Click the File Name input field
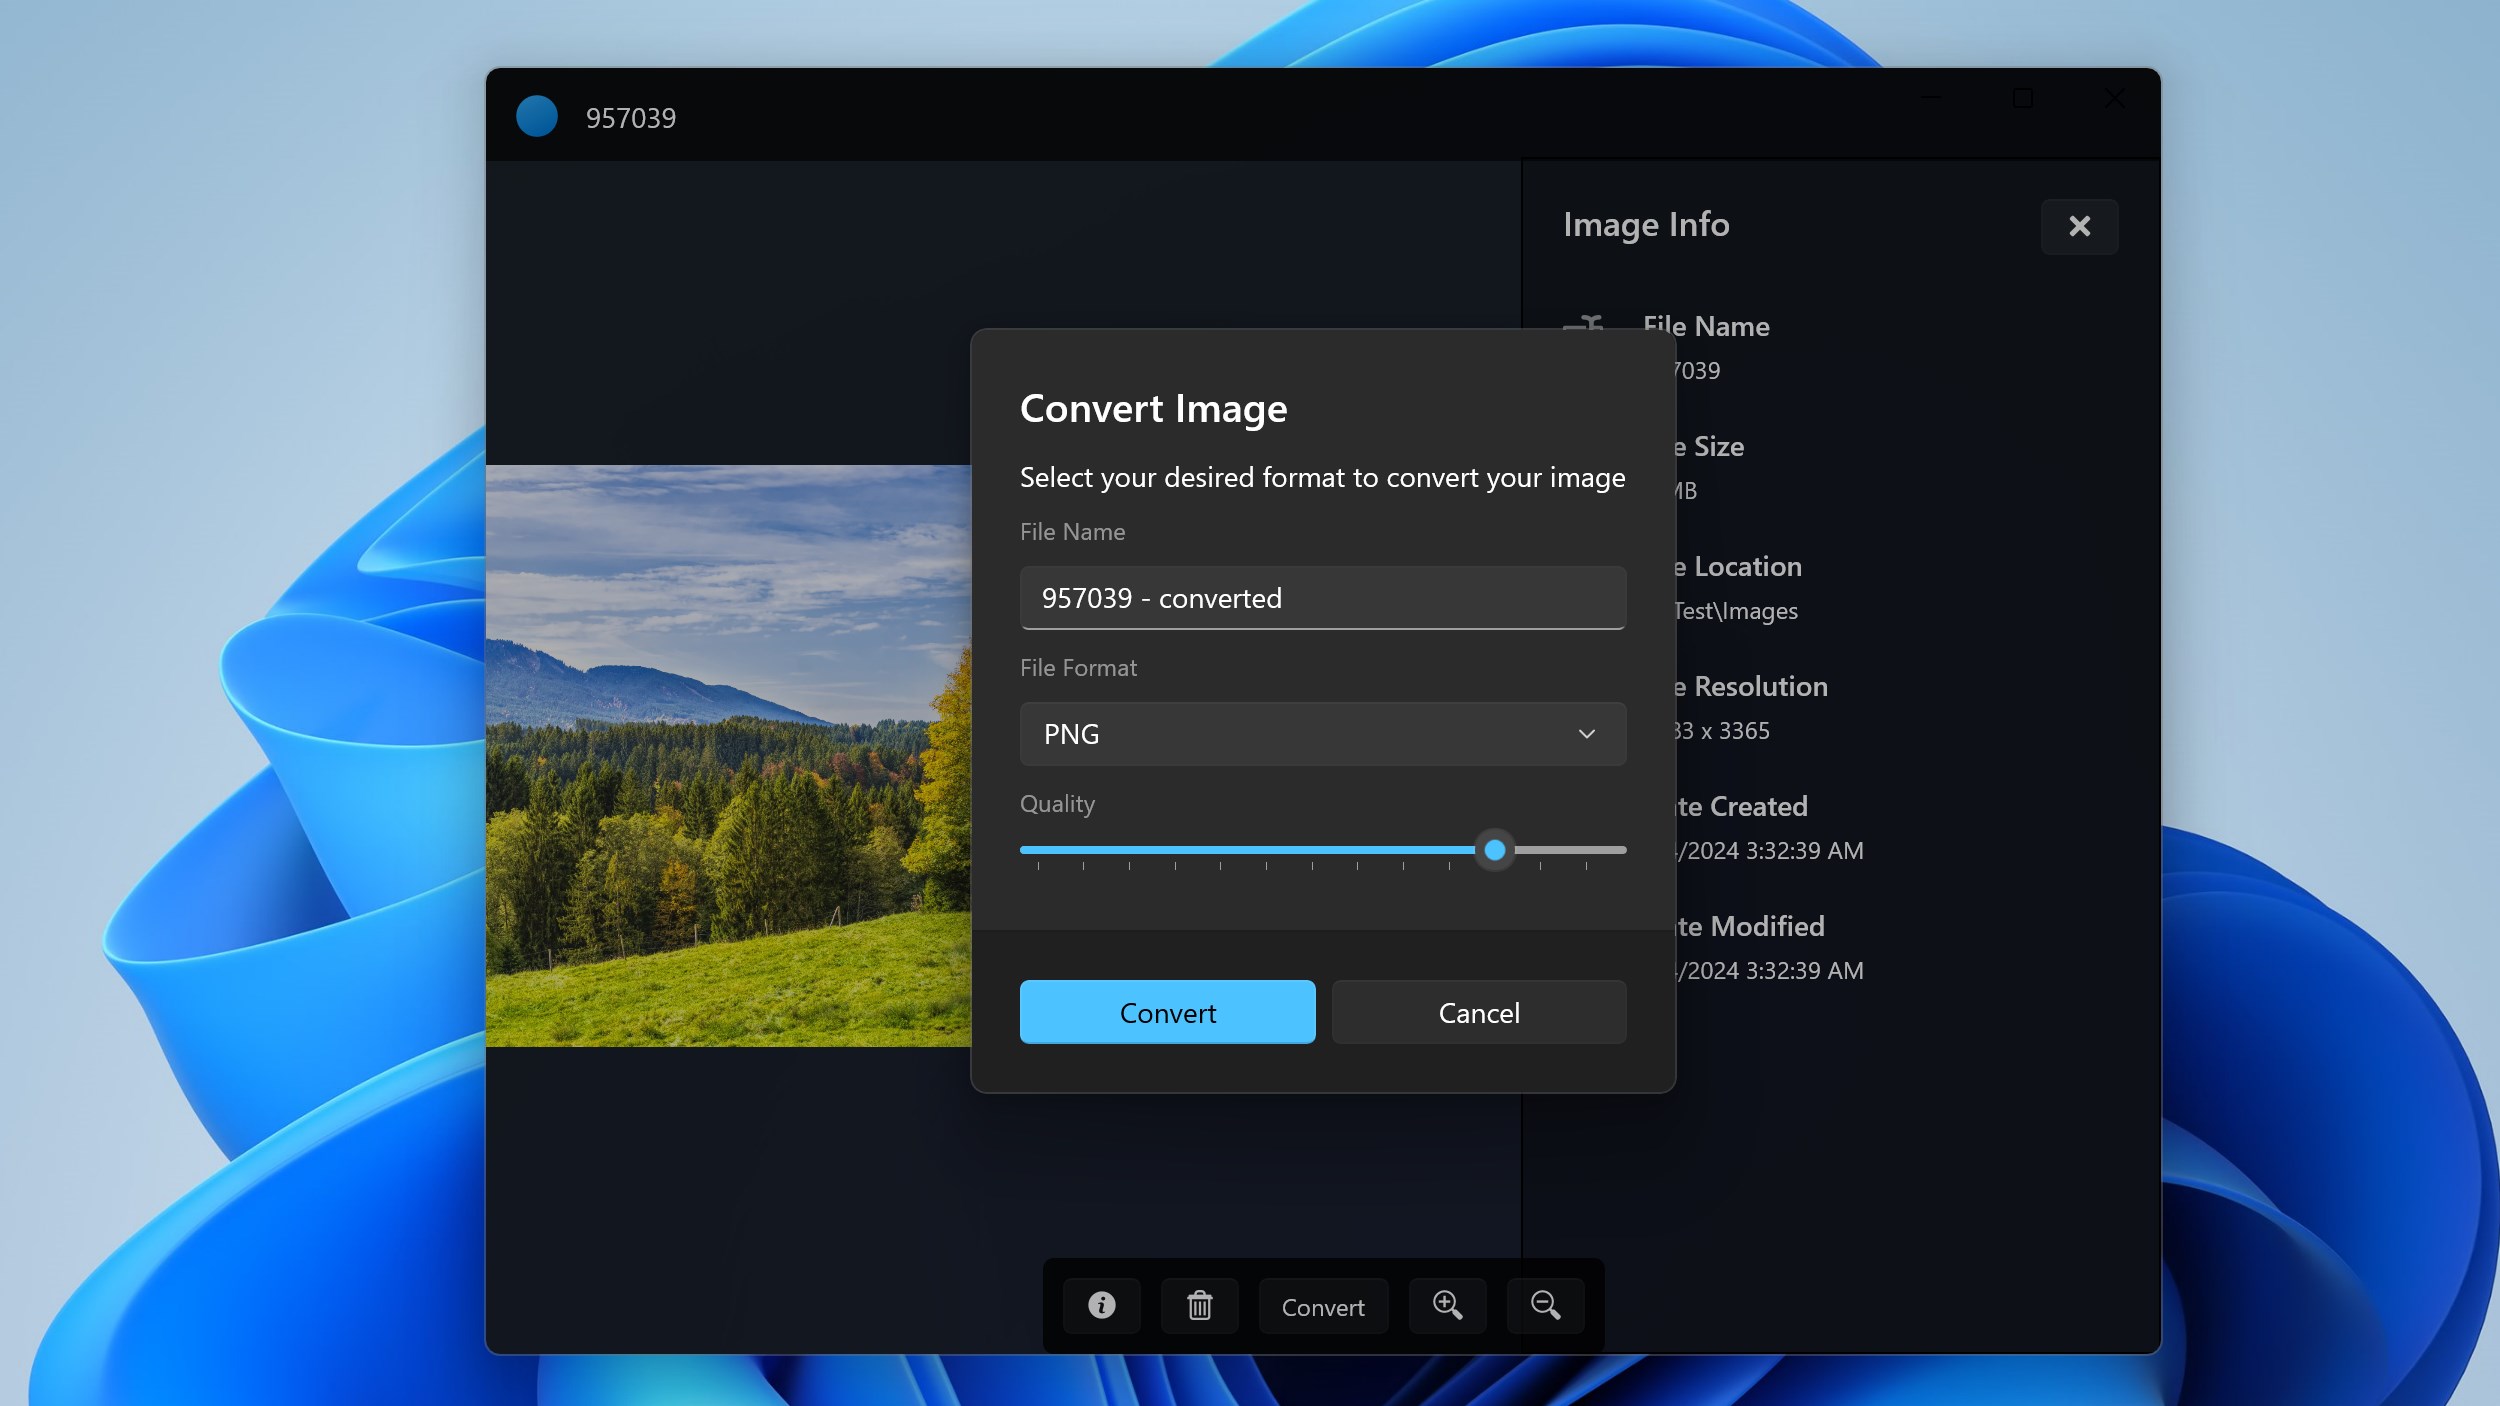Image resolution: width=2500 pixels, height=1406 pixels. pos(1322,598)
